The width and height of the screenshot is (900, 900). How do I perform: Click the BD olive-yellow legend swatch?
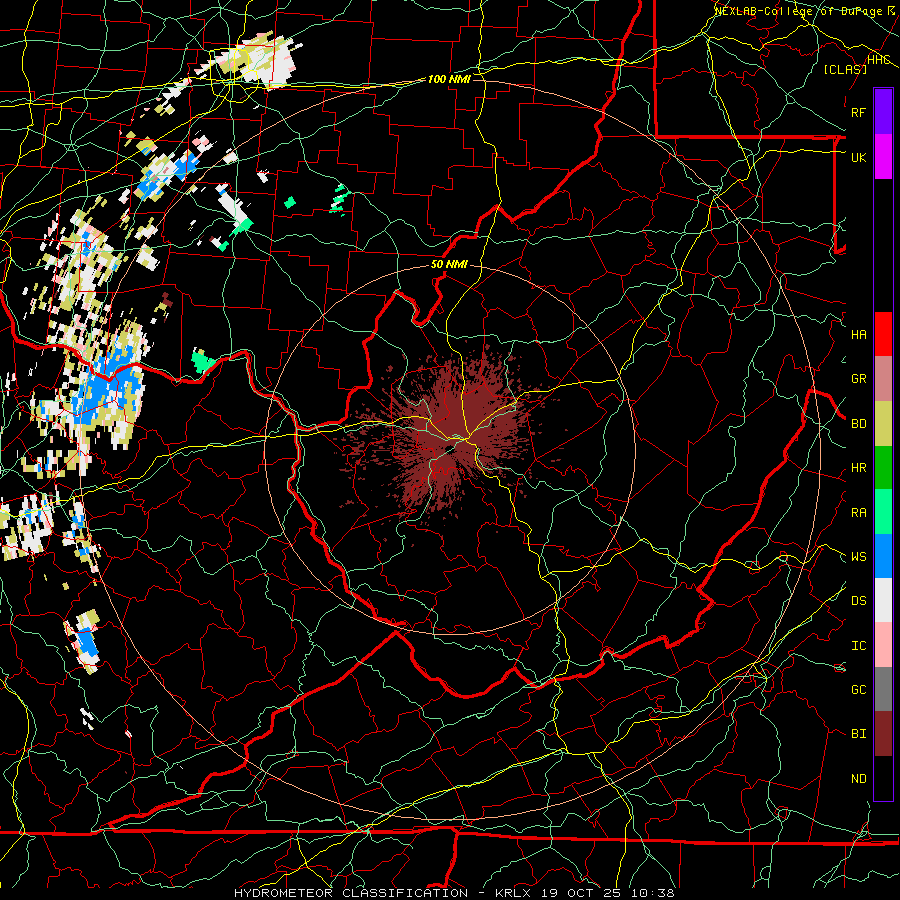[883, 424]
